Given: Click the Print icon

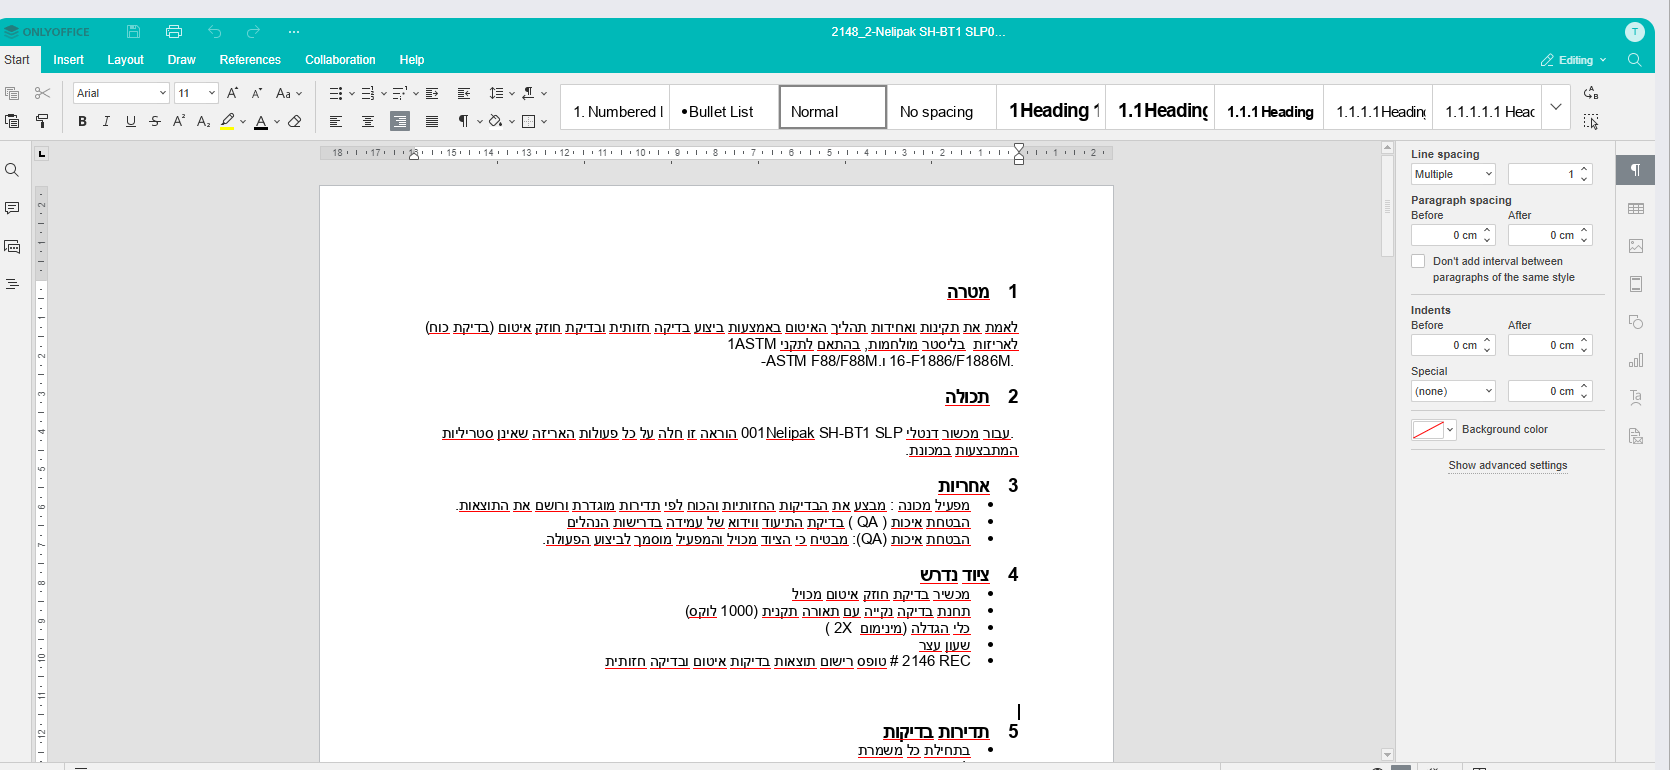Looking at the screenshot, I should pyautogui.click(x=174, y=32).
